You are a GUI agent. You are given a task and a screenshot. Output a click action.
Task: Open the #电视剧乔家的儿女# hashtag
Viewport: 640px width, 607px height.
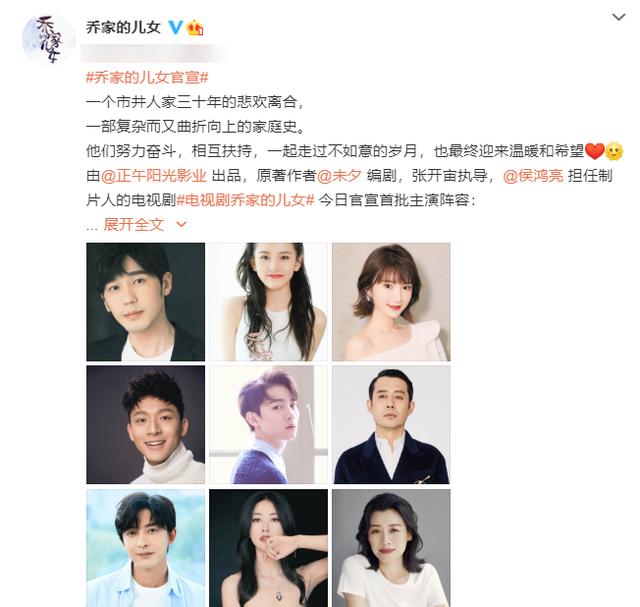point(245,200)
